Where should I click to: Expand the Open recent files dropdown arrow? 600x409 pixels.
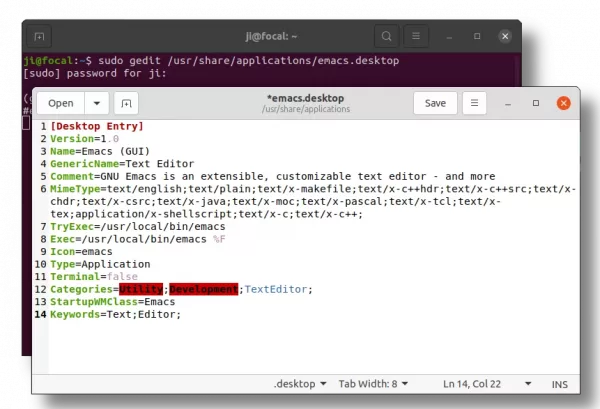97,103
